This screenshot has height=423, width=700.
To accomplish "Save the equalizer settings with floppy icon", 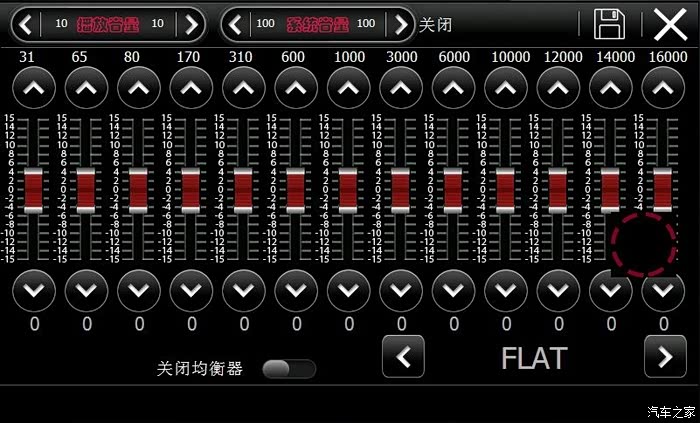I will pos(609,23).
